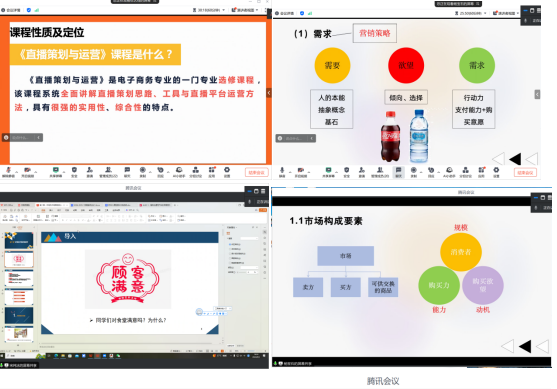Open meeting details at top of orange-slide meeting
This screenshot has width=557, height=389.
click(x=10, y=10)
